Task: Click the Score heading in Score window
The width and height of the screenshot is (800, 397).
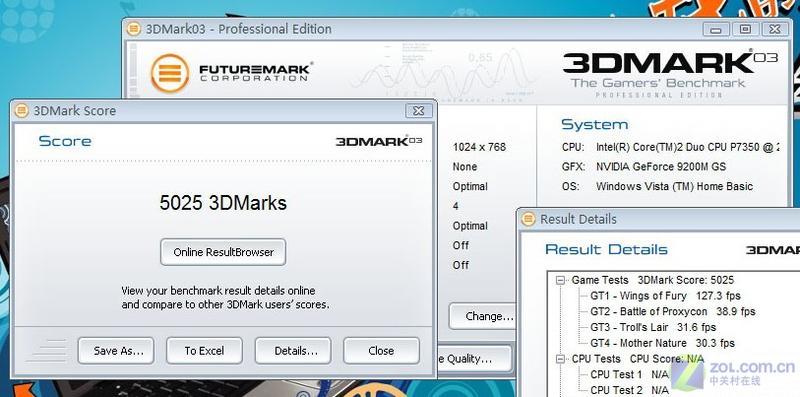Action: (x=65, y=141)
